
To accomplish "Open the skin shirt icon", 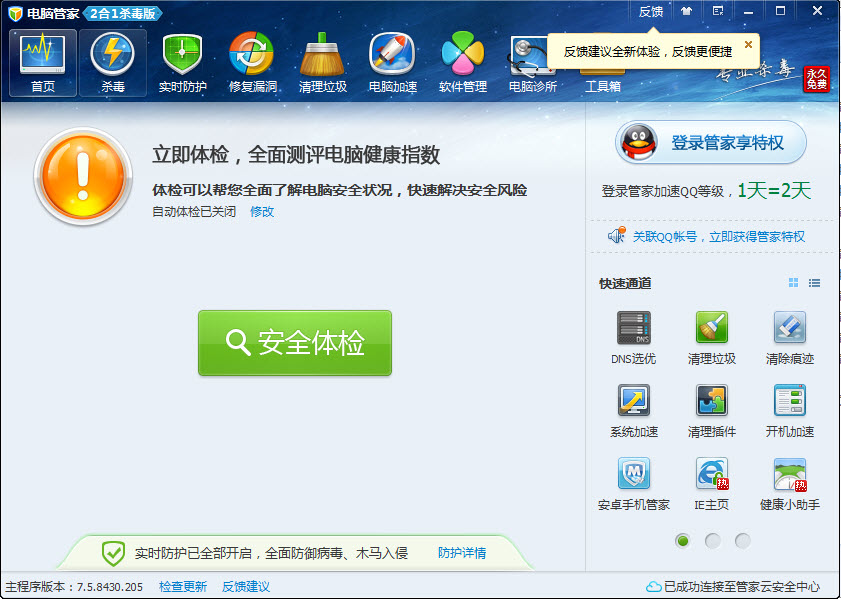I will coord(687,11).
